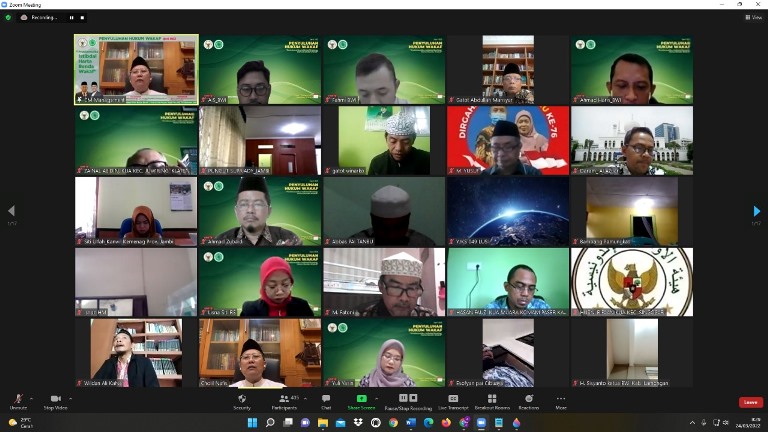This screenshot has width=768, height=432.
Task: Open Microsoft Edge from taskbar
Action: (429, 422)
